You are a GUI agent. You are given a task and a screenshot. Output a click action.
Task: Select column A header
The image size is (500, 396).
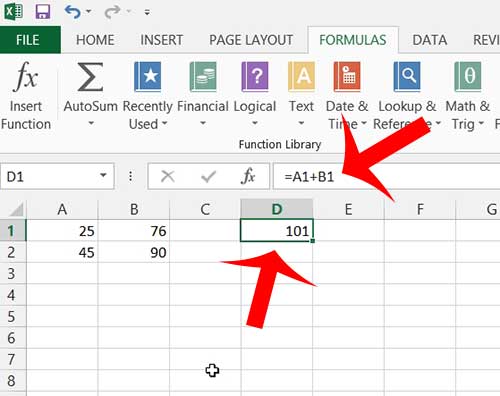pyautogui.click(x=62, y=210)
